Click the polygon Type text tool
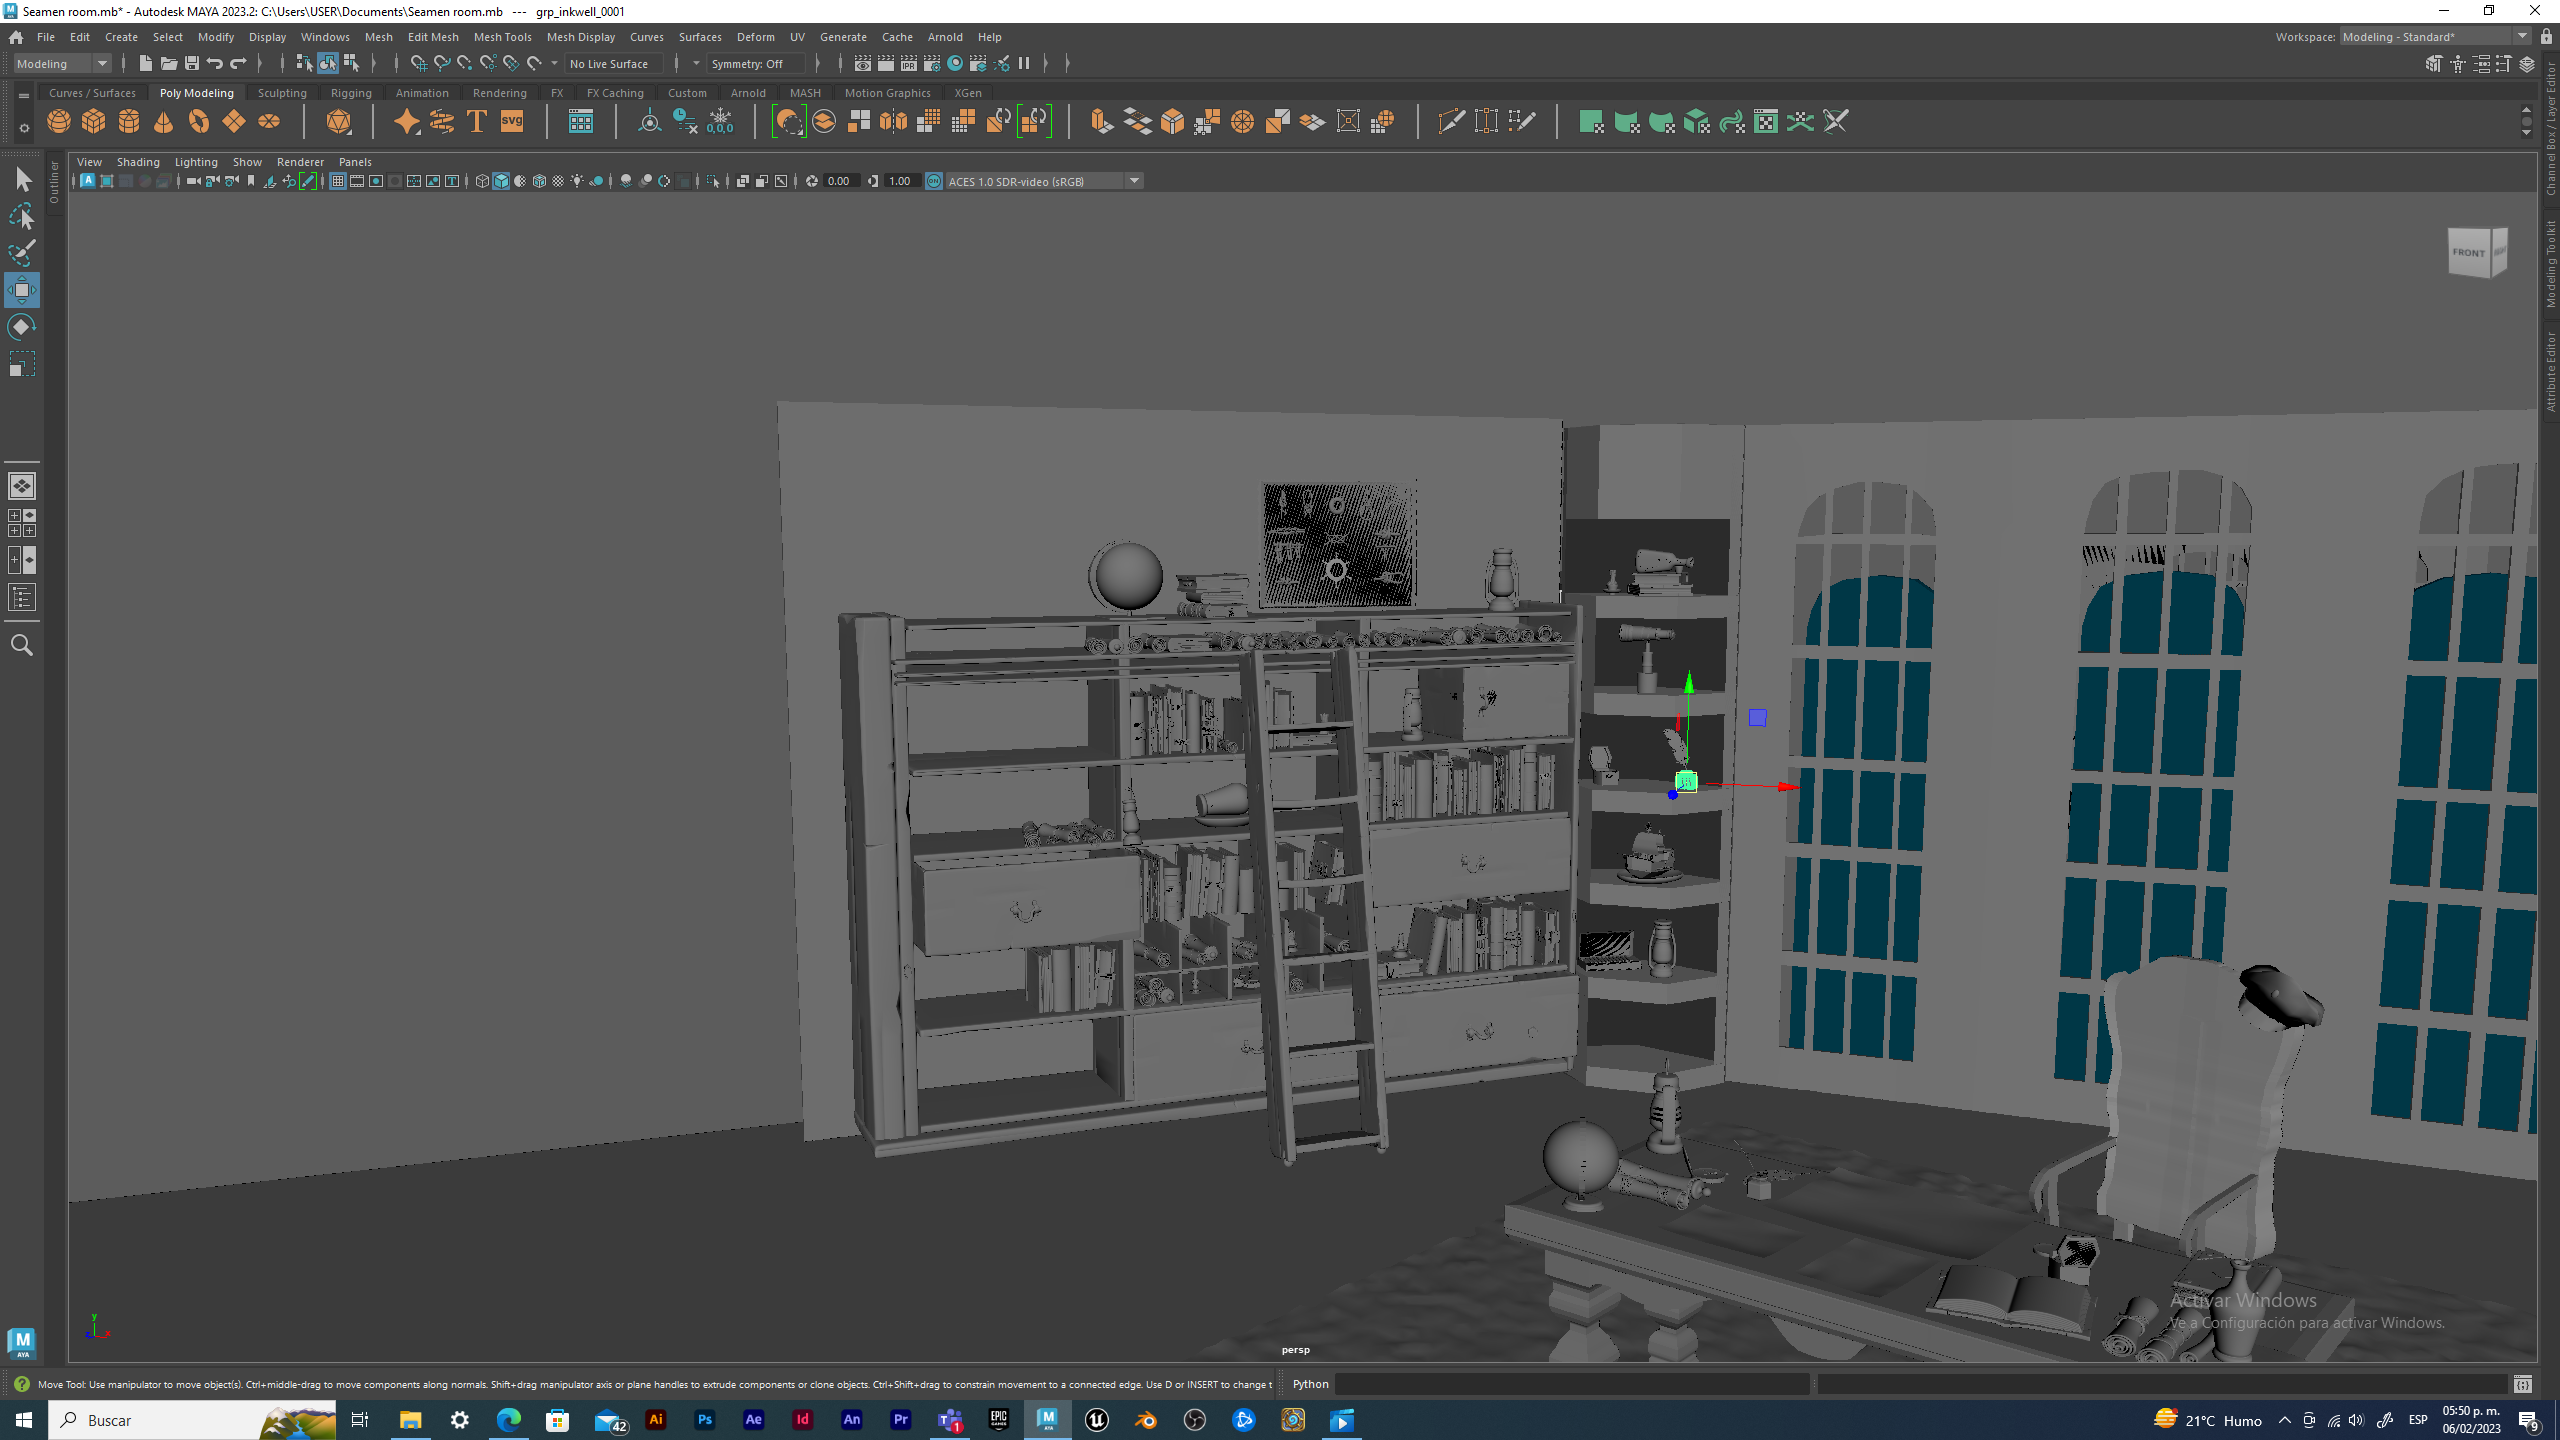Image resolution: width=2560 pixels, height=1440 pixels. tap(477, 122)
